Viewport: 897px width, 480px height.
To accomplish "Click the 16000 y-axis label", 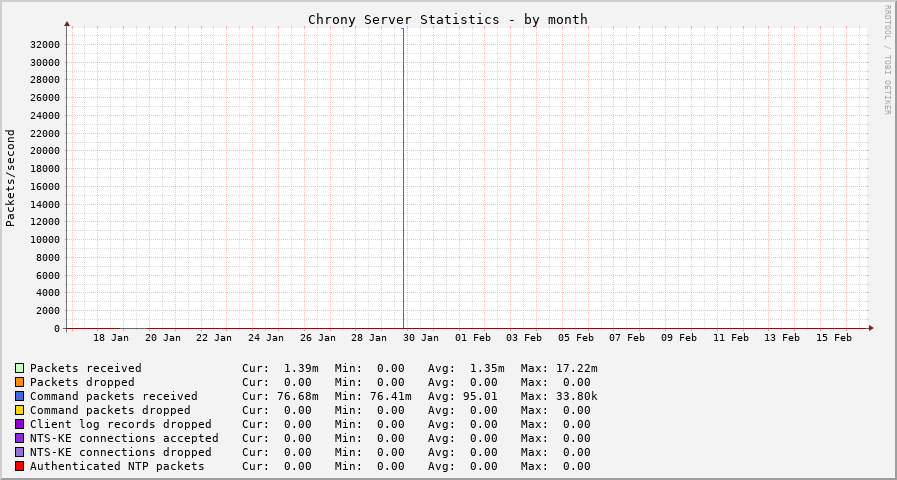I will pos(45,187).
